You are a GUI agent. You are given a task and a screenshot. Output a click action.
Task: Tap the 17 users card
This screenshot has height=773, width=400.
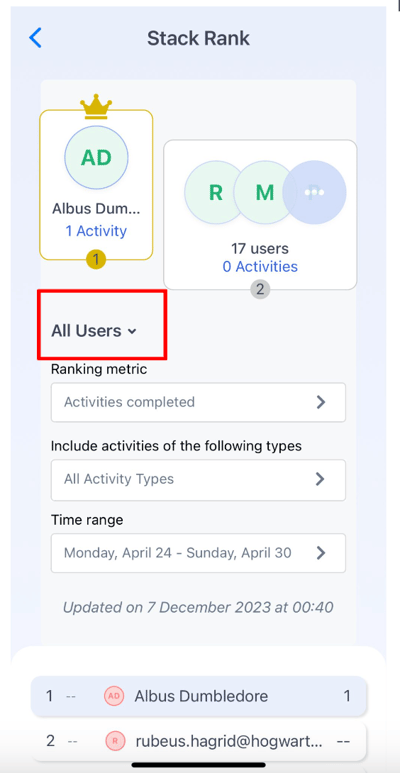(x=260, y=214)
